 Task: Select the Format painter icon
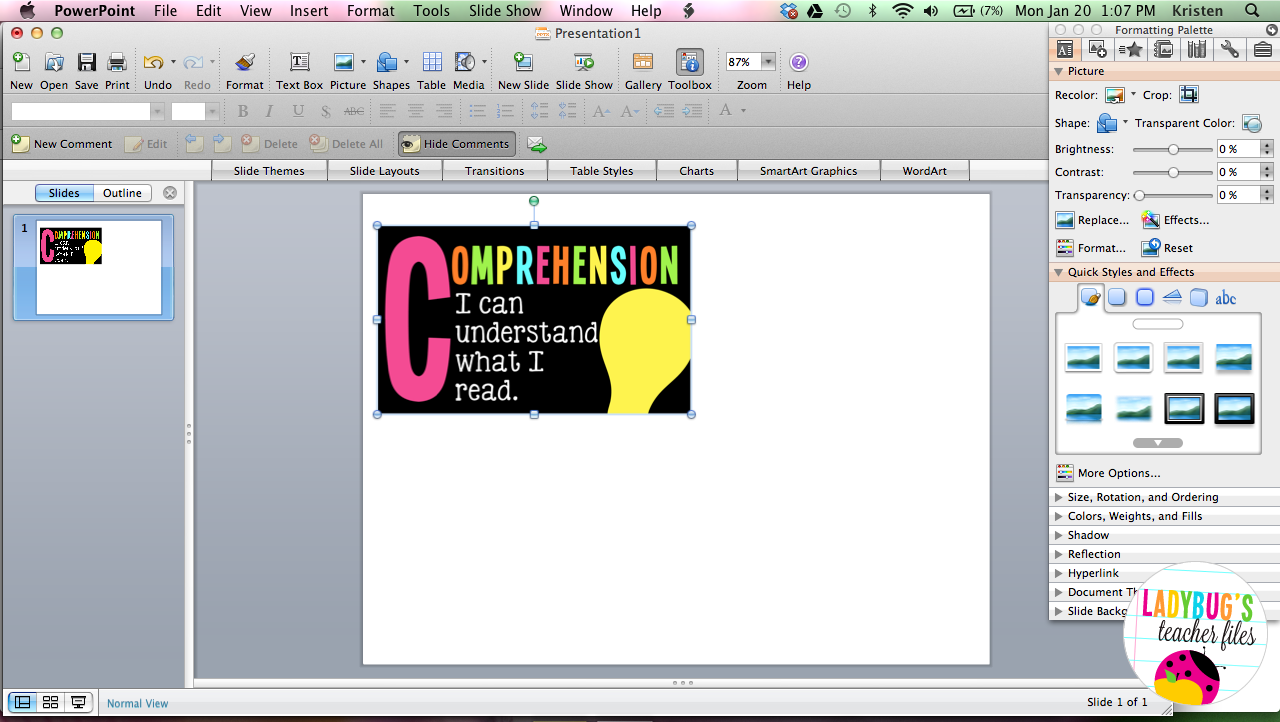point(245,63)
